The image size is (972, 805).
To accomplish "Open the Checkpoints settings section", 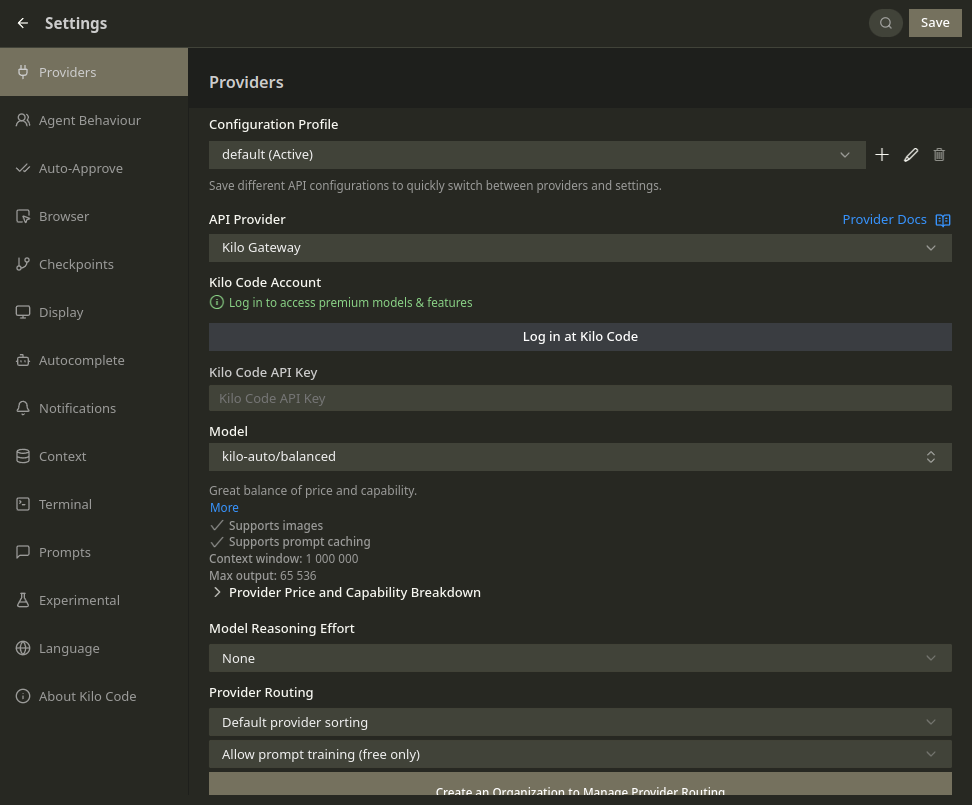I will tap(94, 264).
